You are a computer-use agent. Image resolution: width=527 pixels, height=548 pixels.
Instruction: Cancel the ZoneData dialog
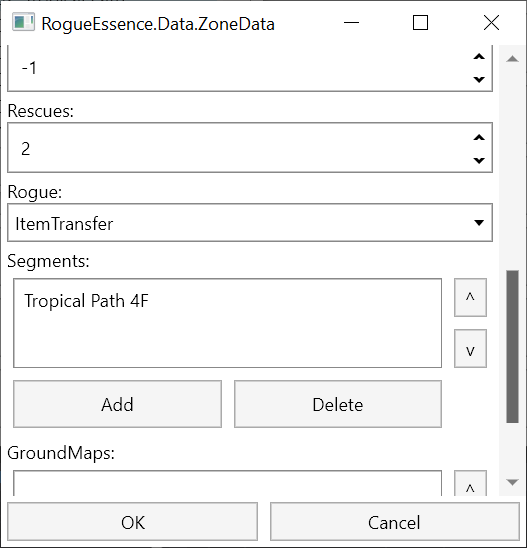point(395,522)
